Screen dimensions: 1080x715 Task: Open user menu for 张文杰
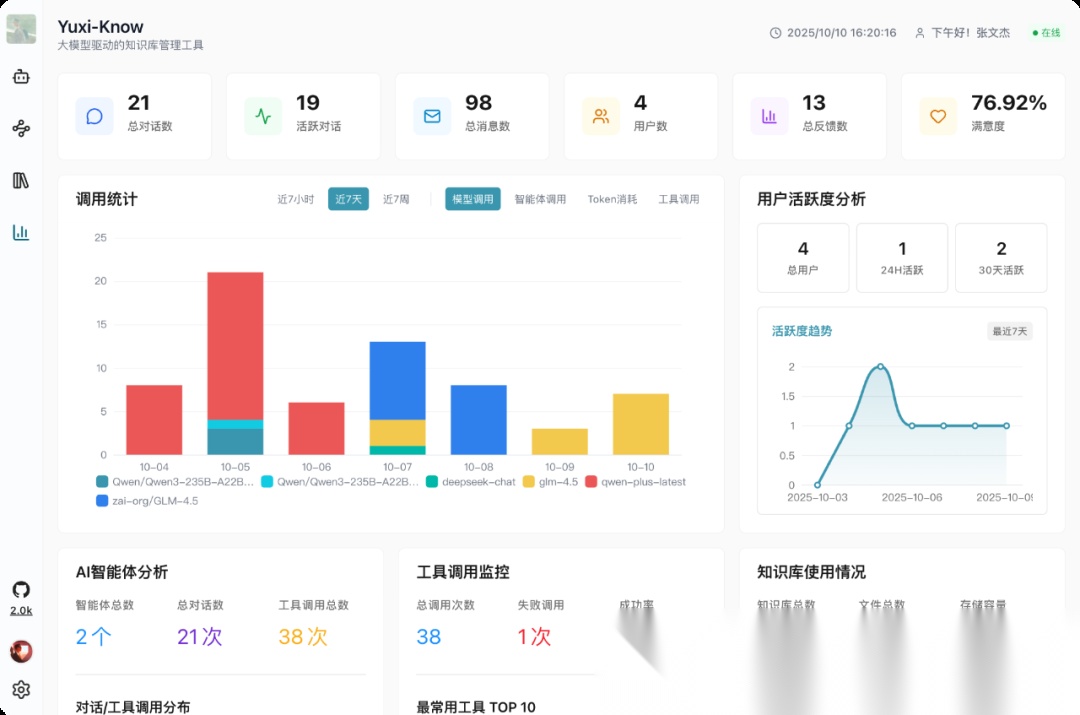pos(963,32)
